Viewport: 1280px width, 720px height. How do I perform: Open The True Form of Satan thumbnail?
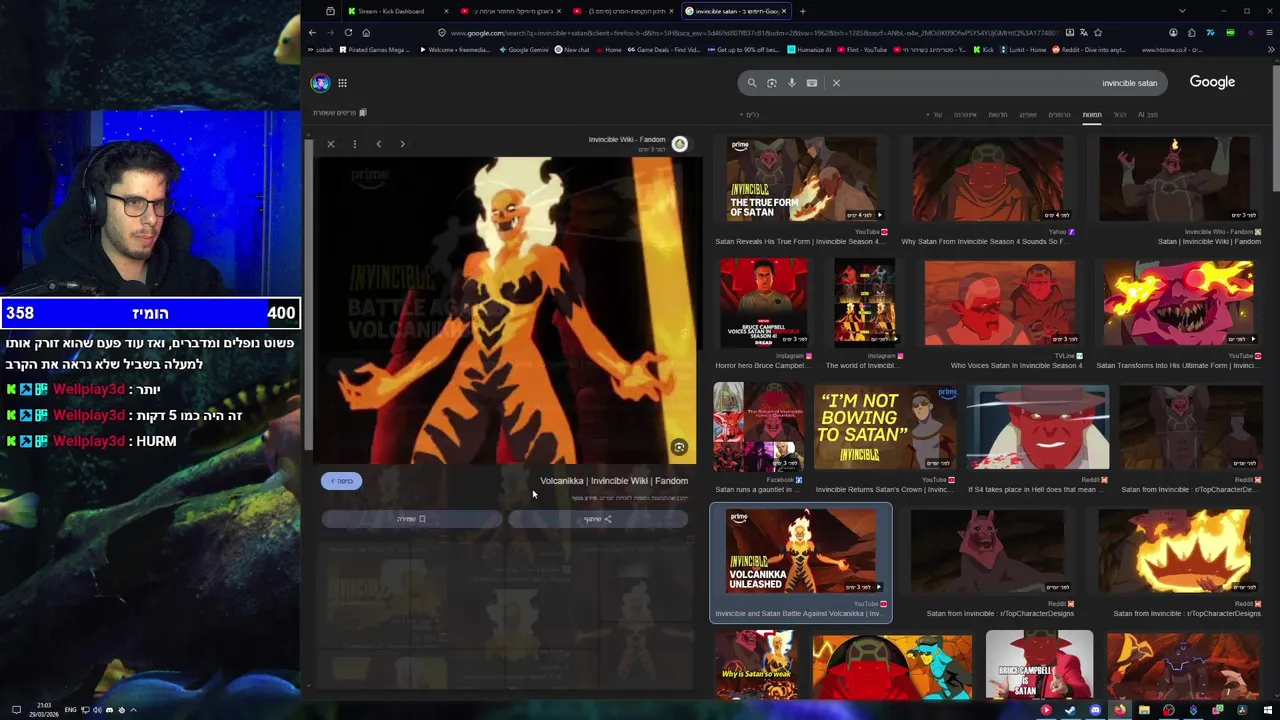[801, 180]
